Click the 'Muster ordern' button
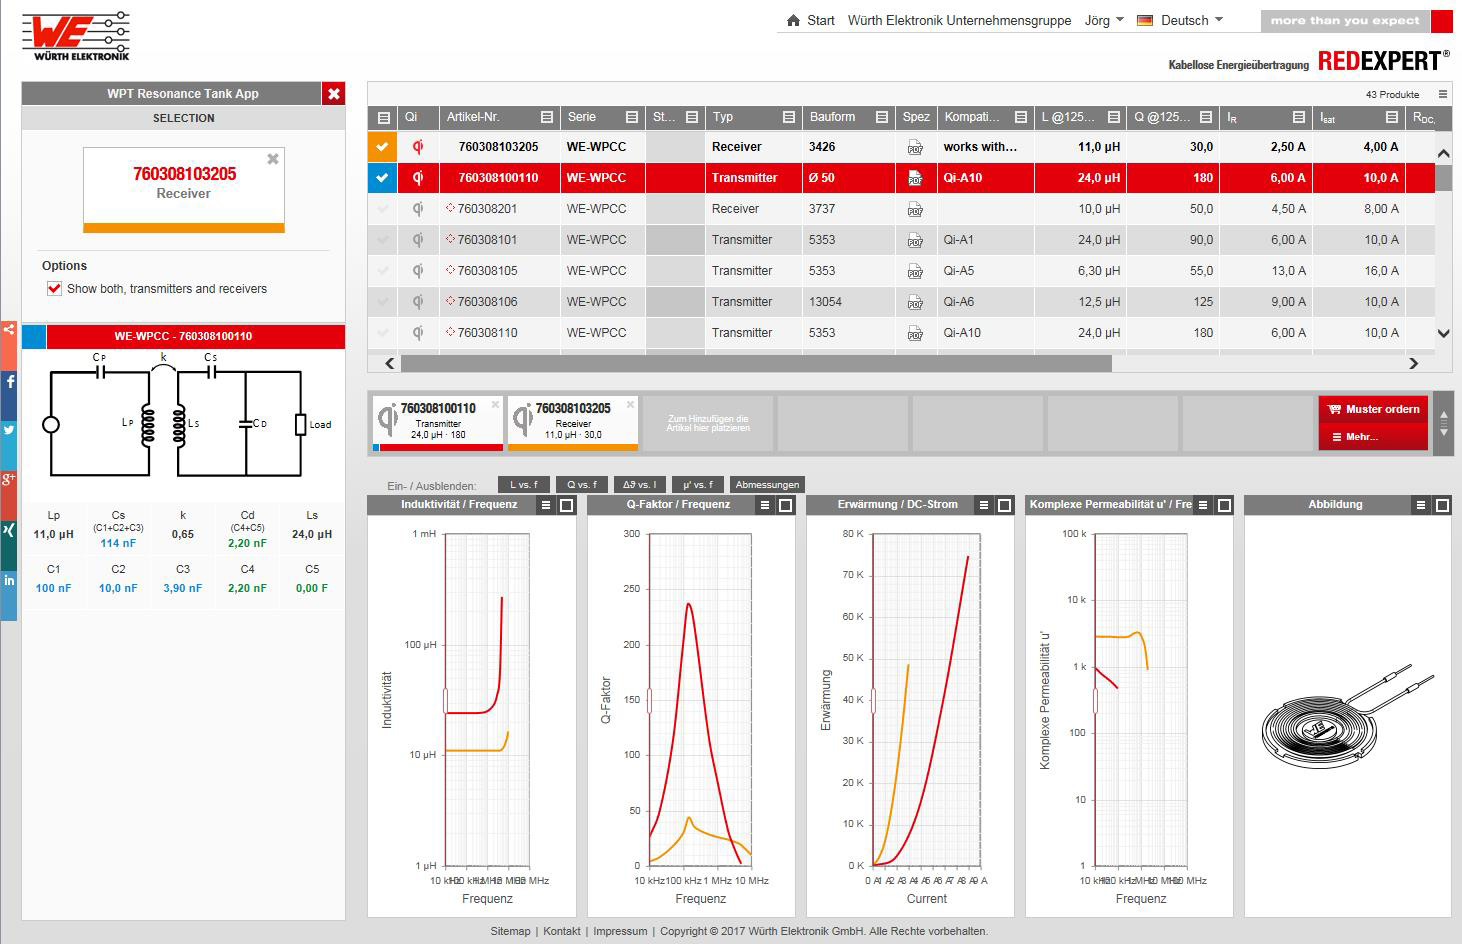 [1372, 409]
